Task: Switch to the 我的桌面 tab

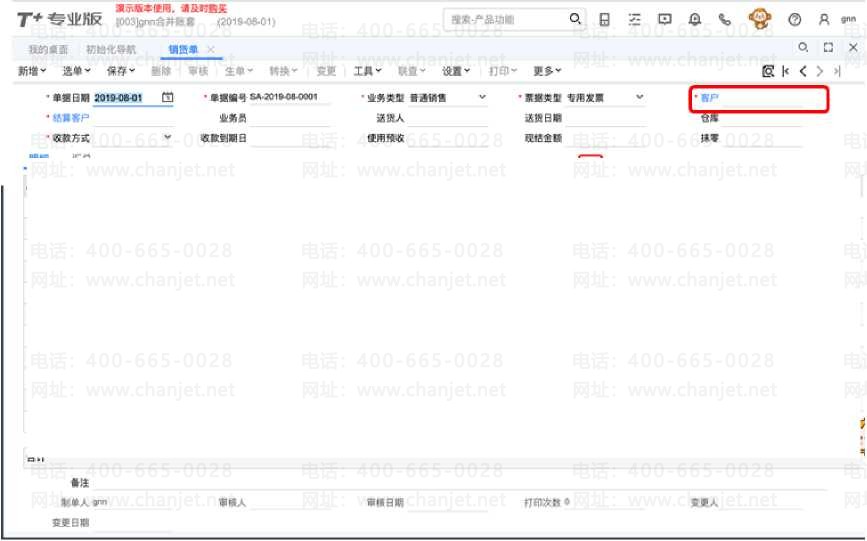Action: pyautogui.click(x=48, y=49)
